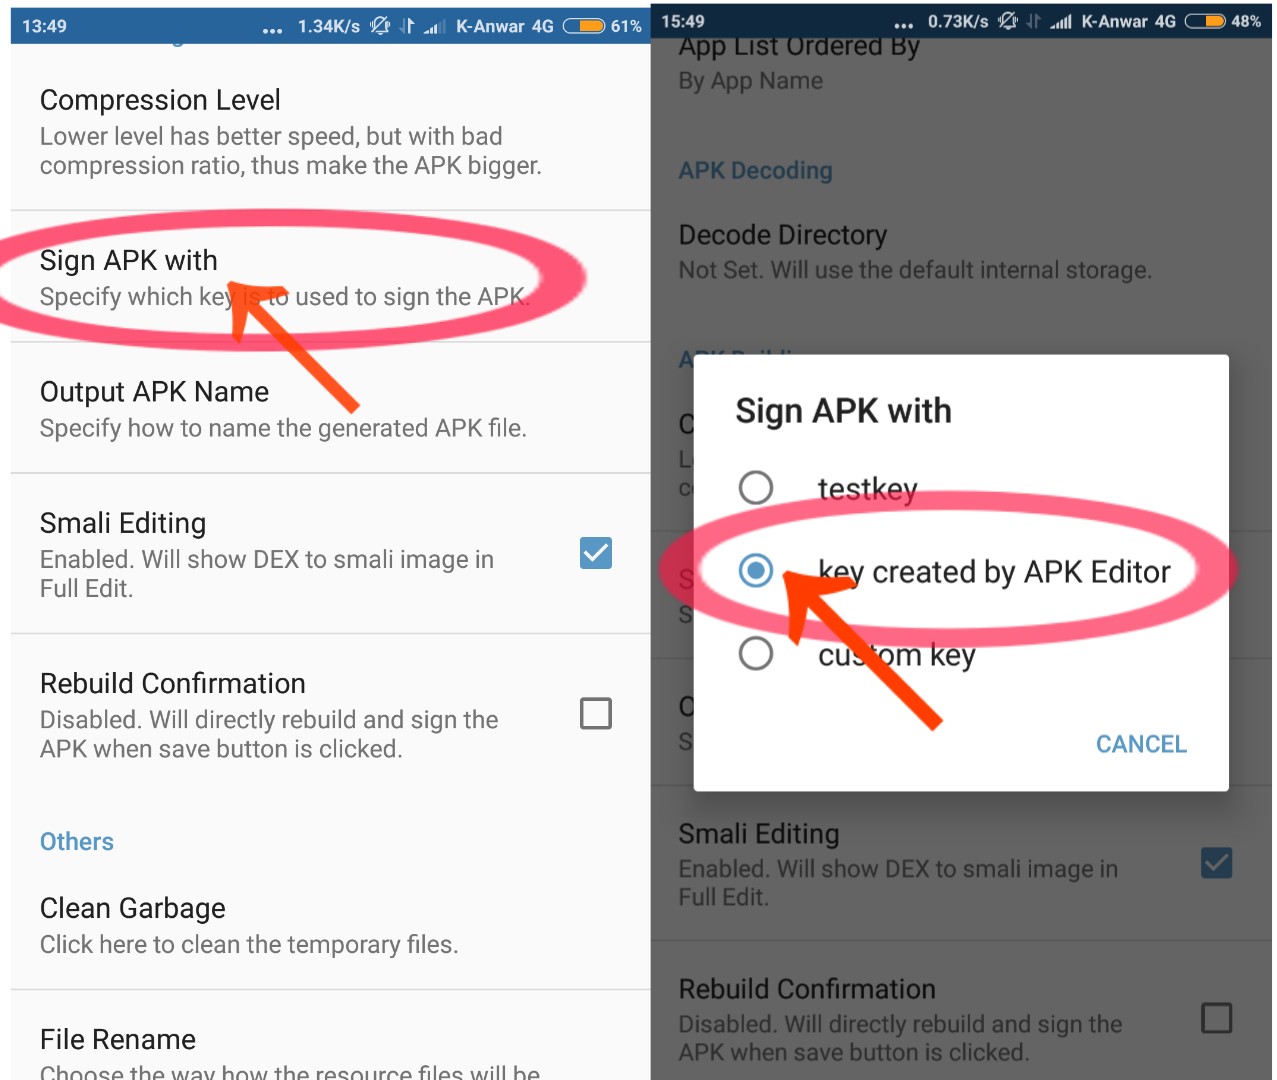Open the Compression Level setting

330,132
